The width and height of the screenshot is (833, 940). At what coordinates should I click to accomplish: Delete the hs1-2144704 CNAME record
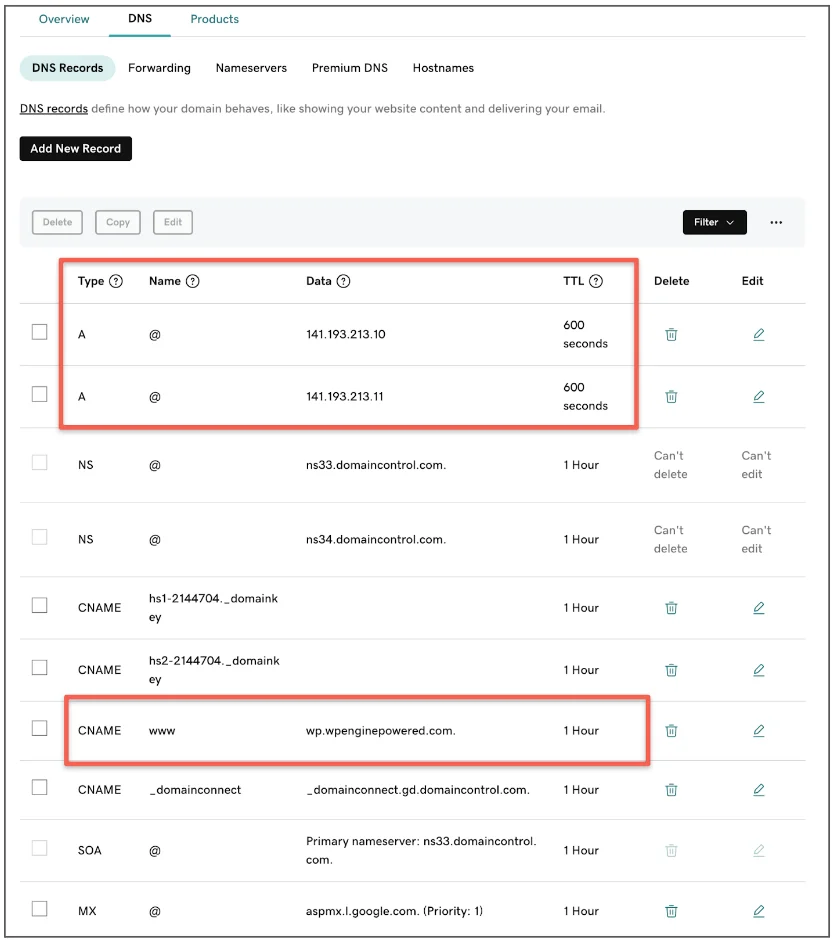(670, 607)
